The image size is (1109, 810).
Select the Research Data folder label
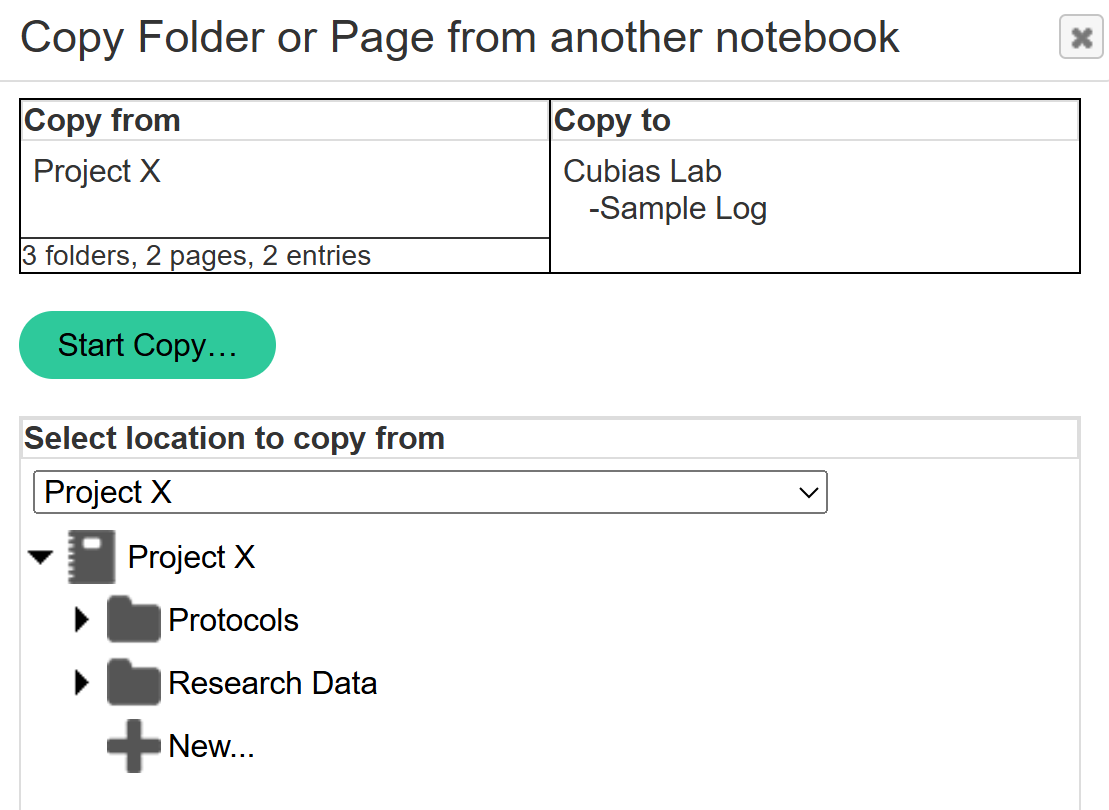pyautogui.click(x=272, y=684)
